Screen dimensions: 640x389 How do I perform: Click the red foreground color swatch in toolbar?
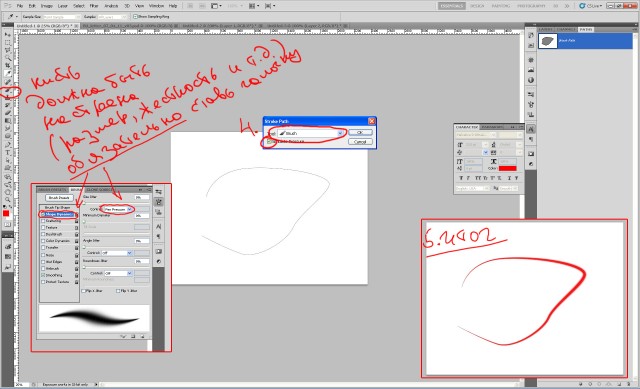(x=6, y=213)
